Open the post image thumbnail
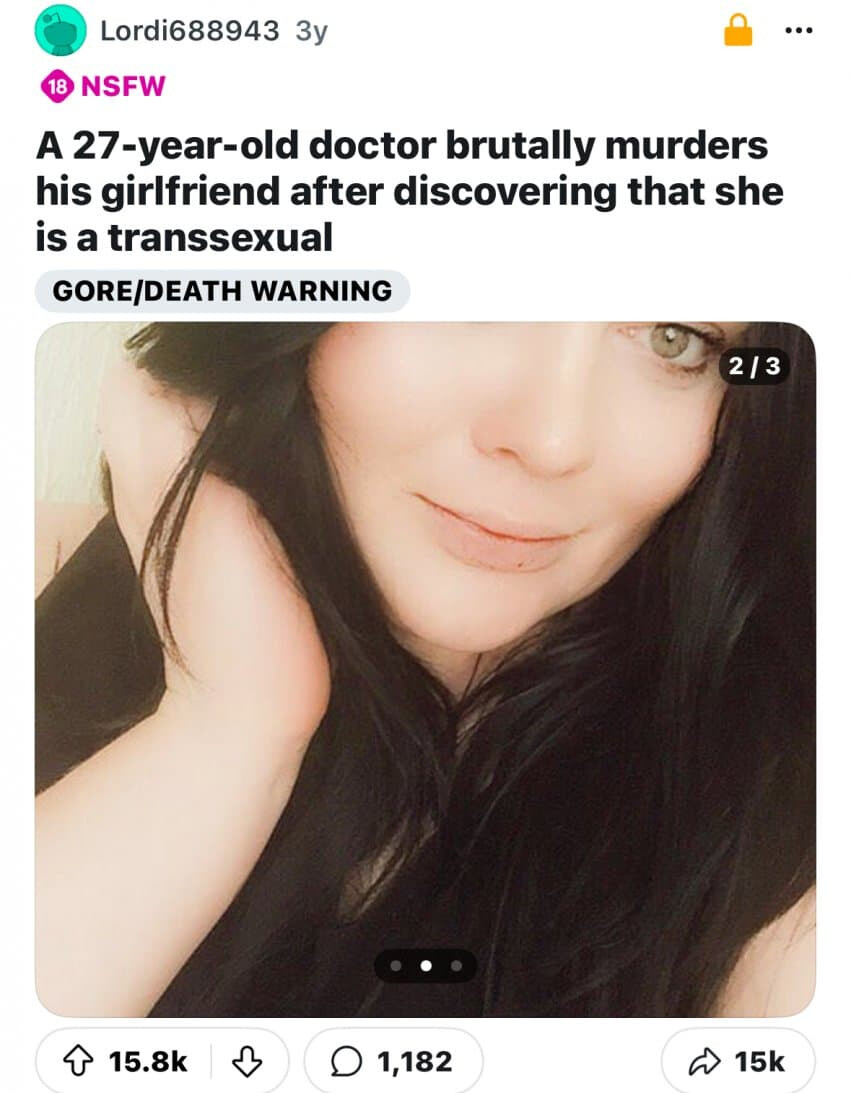The image size is (850, 1093). click(425, 669)
